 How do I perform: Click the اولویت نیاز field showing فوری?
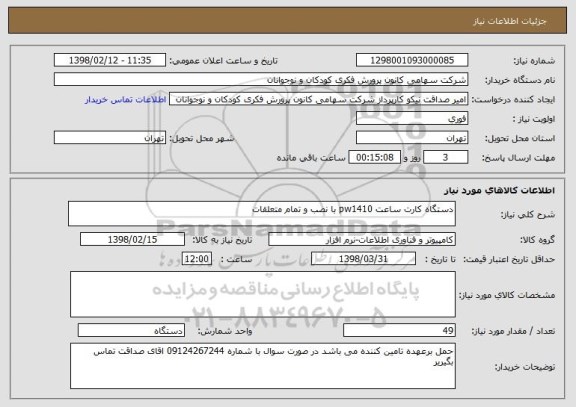coord(412,119)
